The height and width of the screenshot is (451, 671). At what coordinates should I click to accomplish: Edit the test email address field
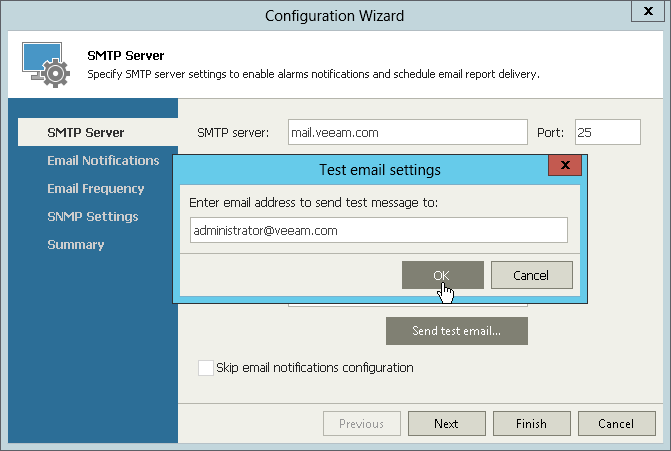379,230
